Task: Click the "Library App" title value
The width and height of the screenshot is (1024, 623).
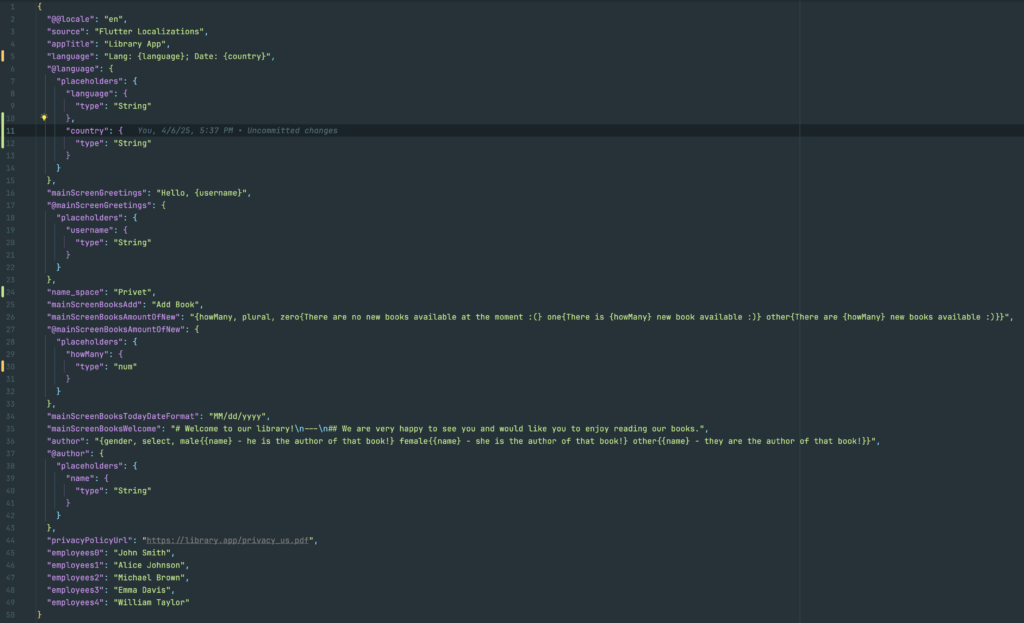Action: (136, 44)
